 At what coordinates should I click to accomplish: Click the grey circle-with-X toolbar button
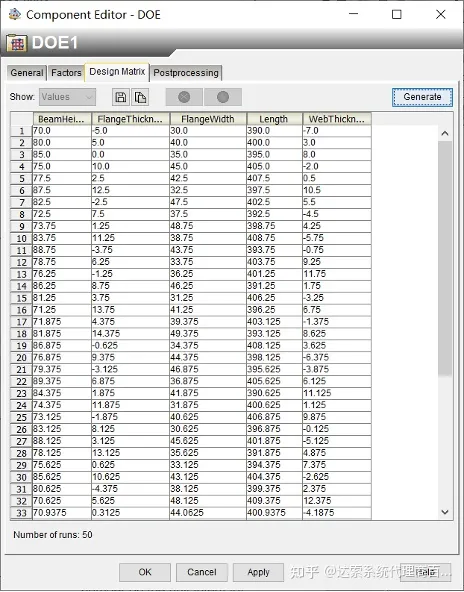[x=184, y=97]
